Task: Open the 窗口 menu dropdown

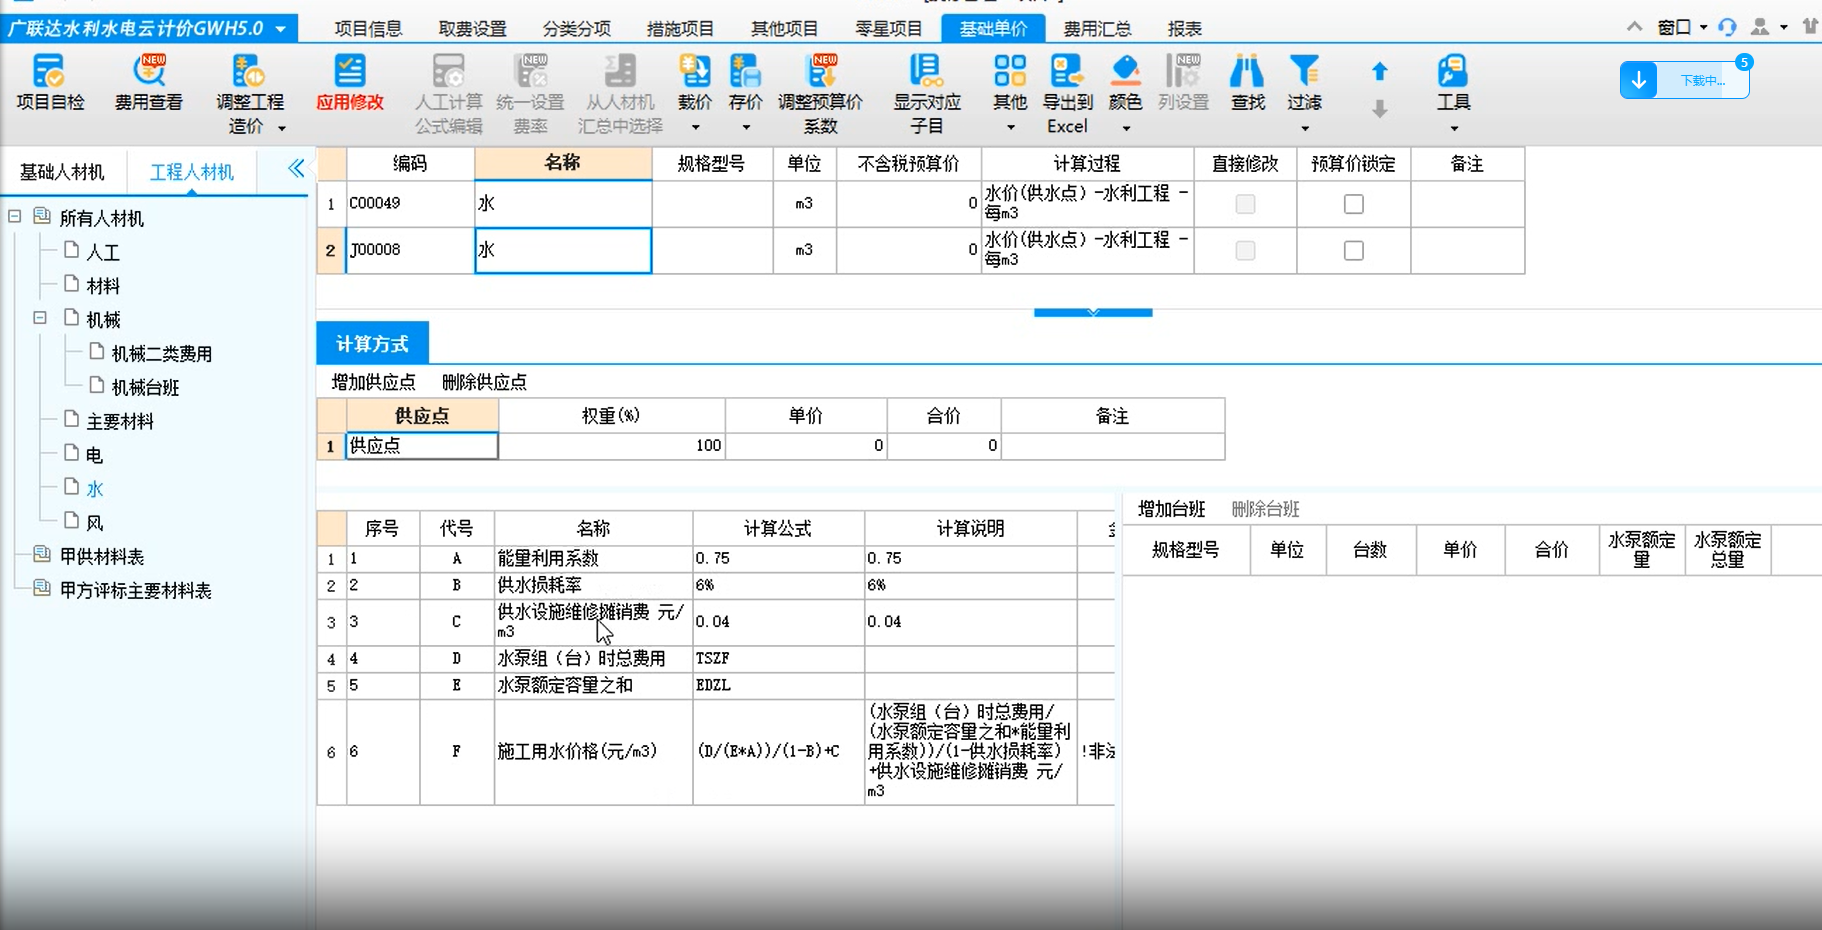Action: coord(1681,27)
